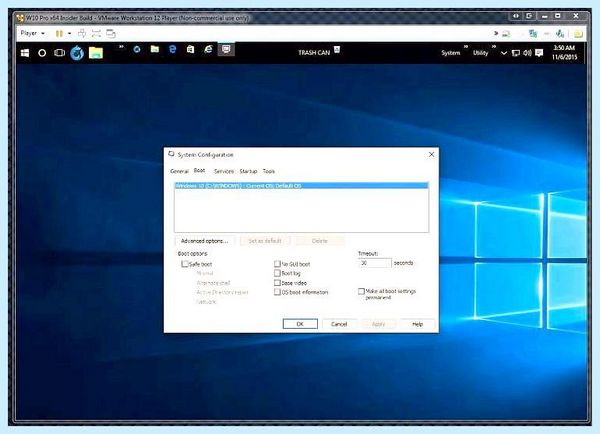This screenshot has height=434, width=600.
Task: Launch Internet Explorer from the taskbar
Action: (x=208, y=49)
